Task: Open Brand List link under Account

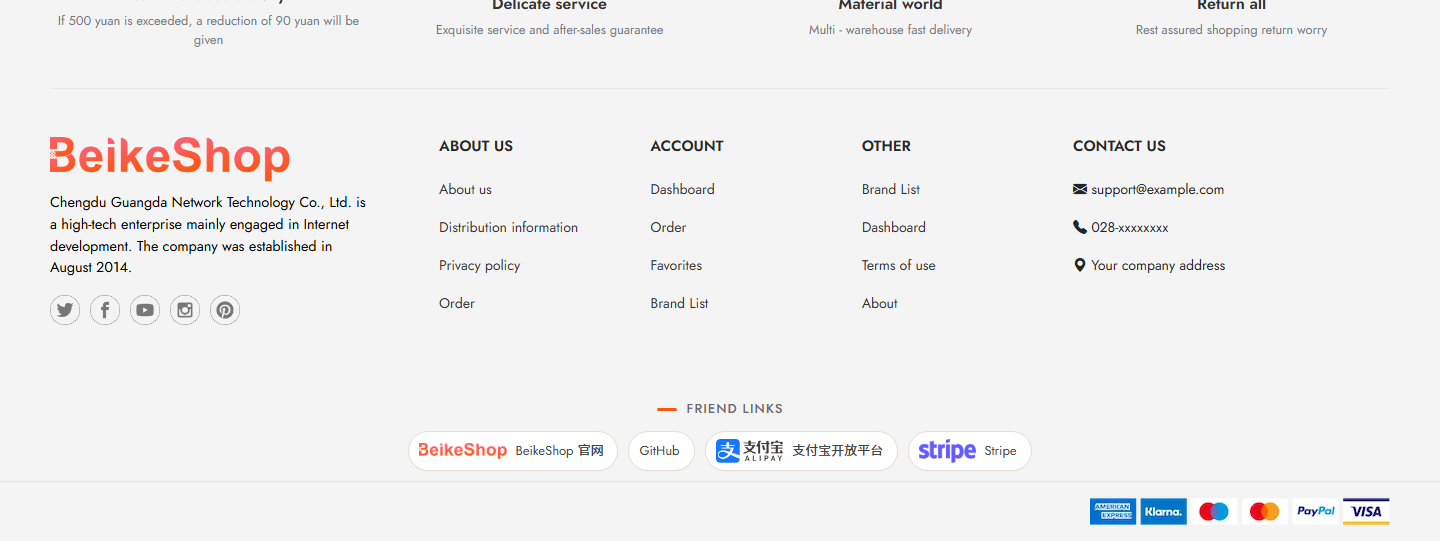Action: pyautogui.click(x=679, y=303)
